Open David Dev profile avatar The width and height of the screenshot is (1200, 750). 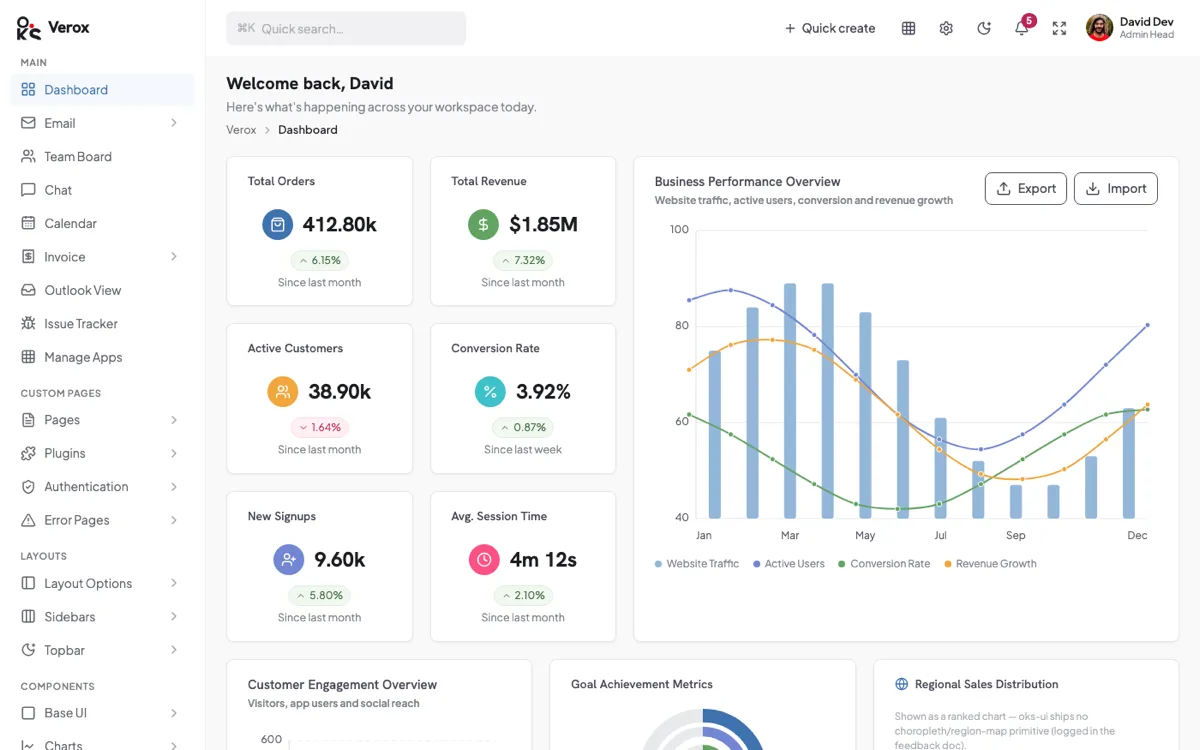point(1099,28)
